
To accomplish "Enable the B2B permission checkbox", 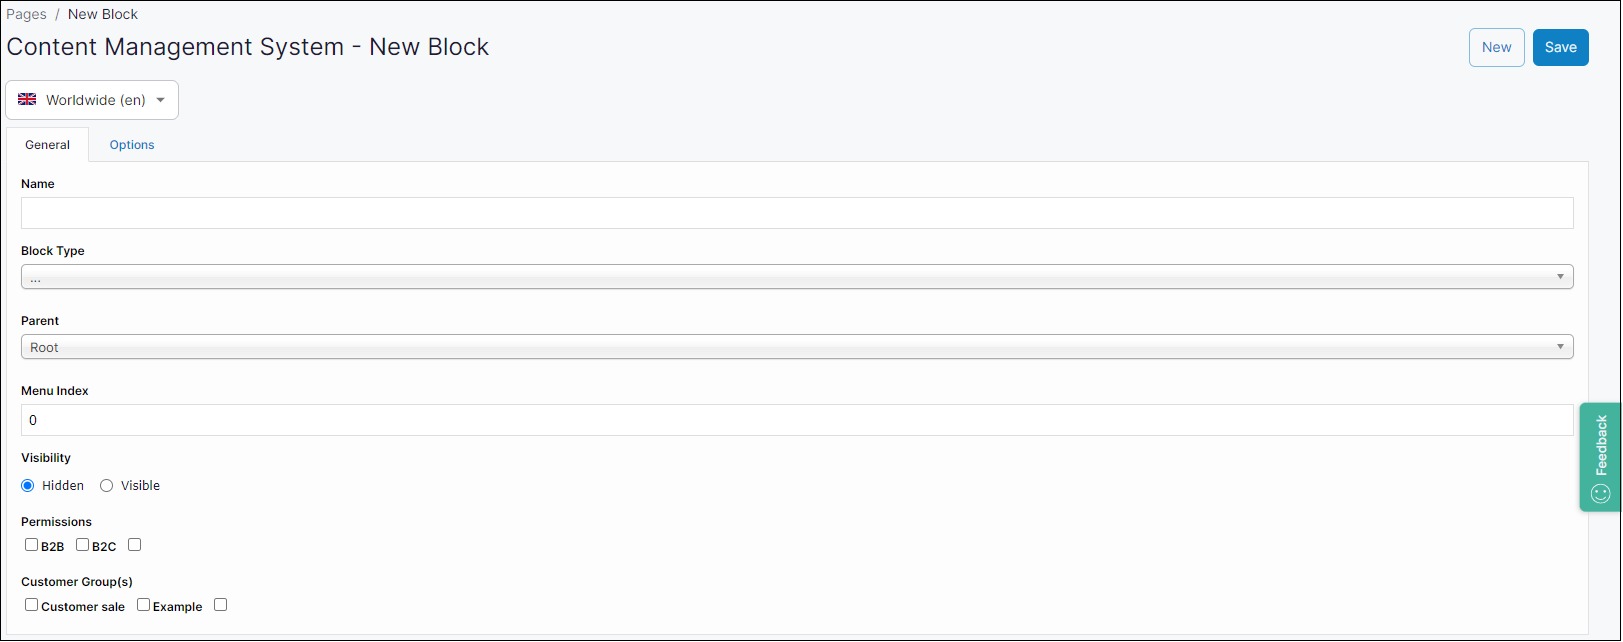I will 32,545.
